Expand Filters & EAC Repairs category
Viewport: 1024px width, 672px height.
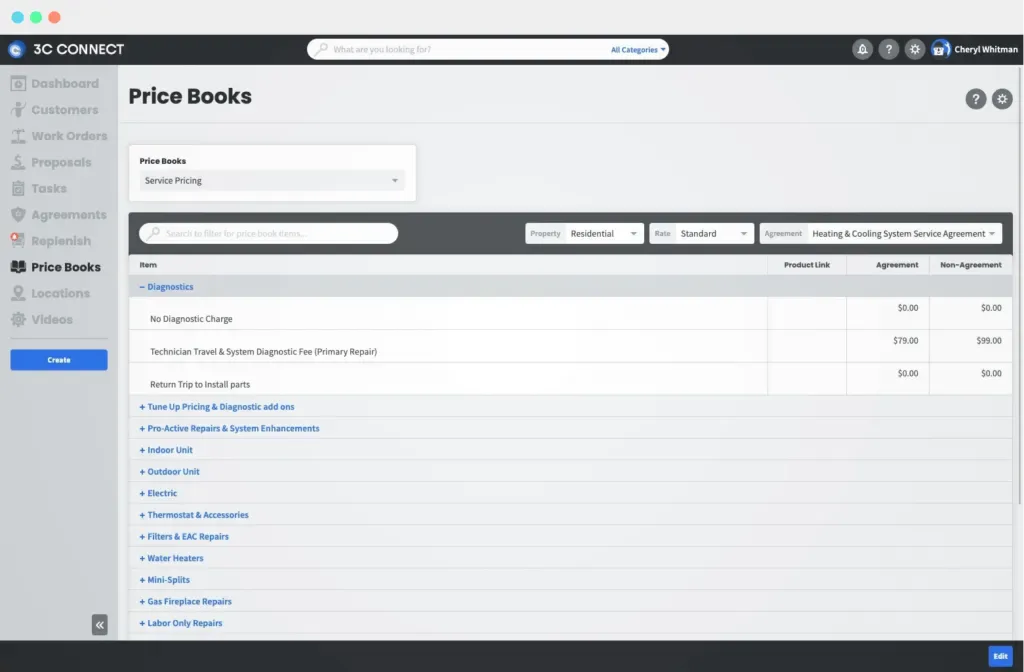click(184, 536)
